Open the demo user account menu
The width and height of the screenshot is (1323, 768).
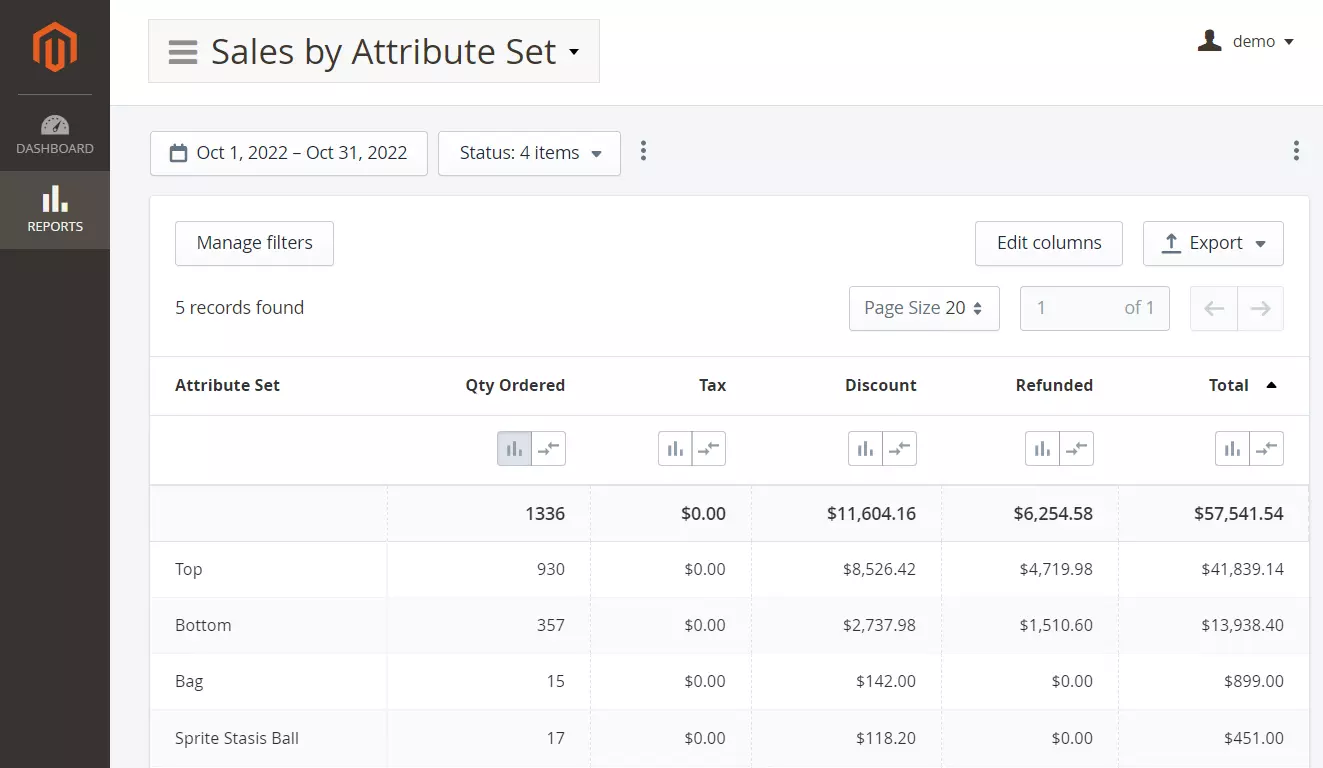pos(1246,42)
